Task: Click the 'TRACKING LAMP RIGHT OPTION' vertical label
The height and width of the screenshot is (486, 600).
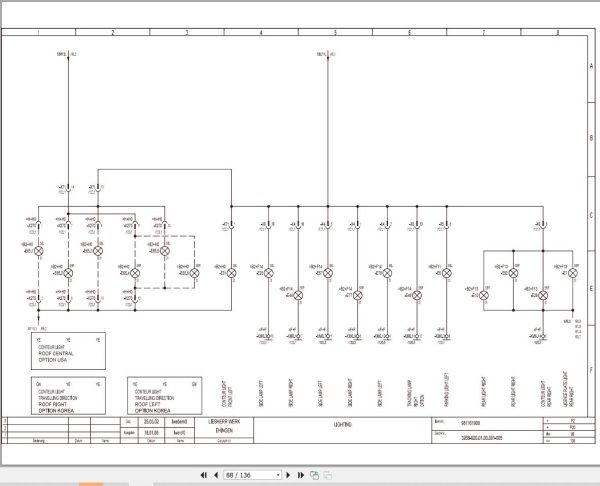Action: point(416,393)
